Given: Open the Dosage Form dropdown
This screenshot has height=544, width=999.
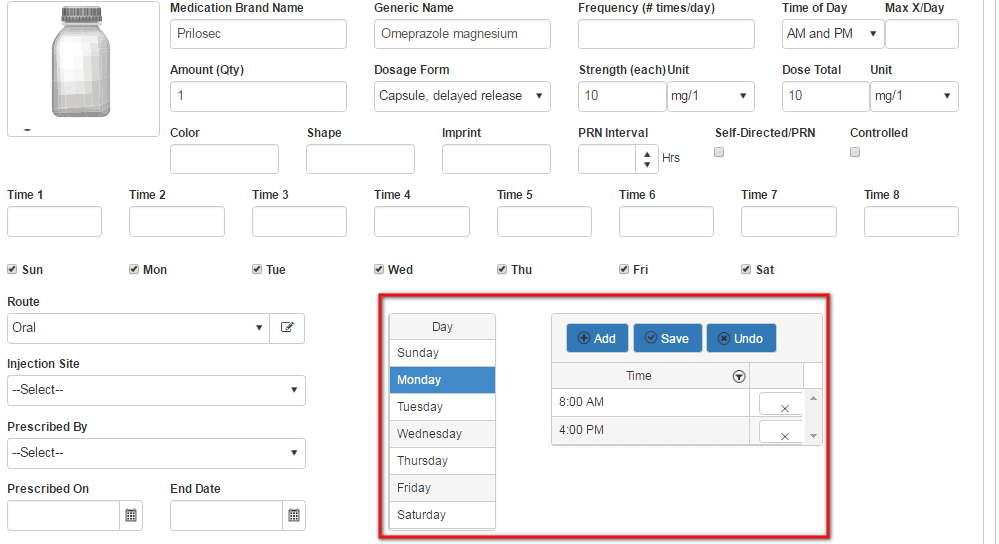Looking at the screenshot, I should (x=462, y=96).
